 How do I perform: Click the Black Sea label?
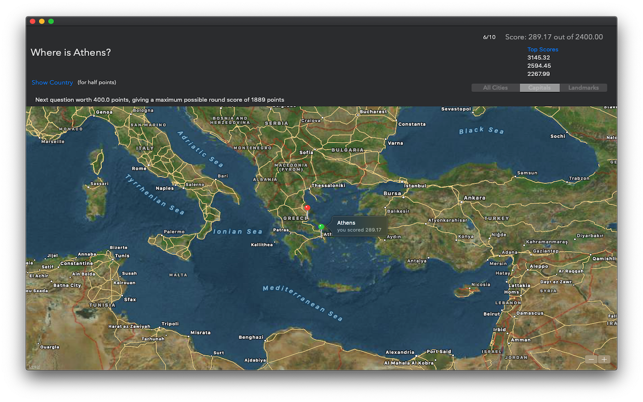tap(481, 130)
